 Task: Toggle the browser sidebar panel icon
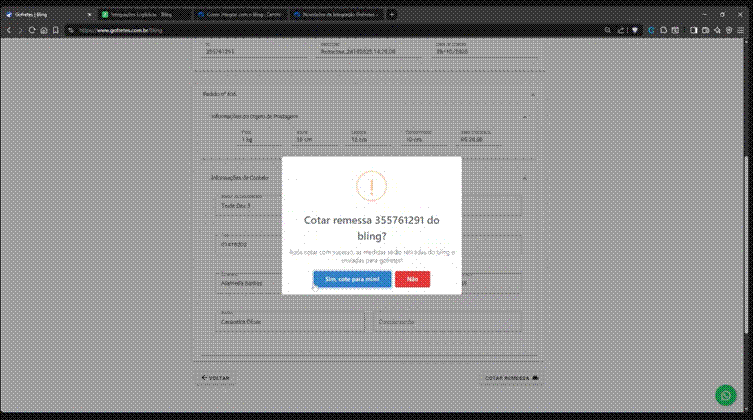tap(693, 30)
